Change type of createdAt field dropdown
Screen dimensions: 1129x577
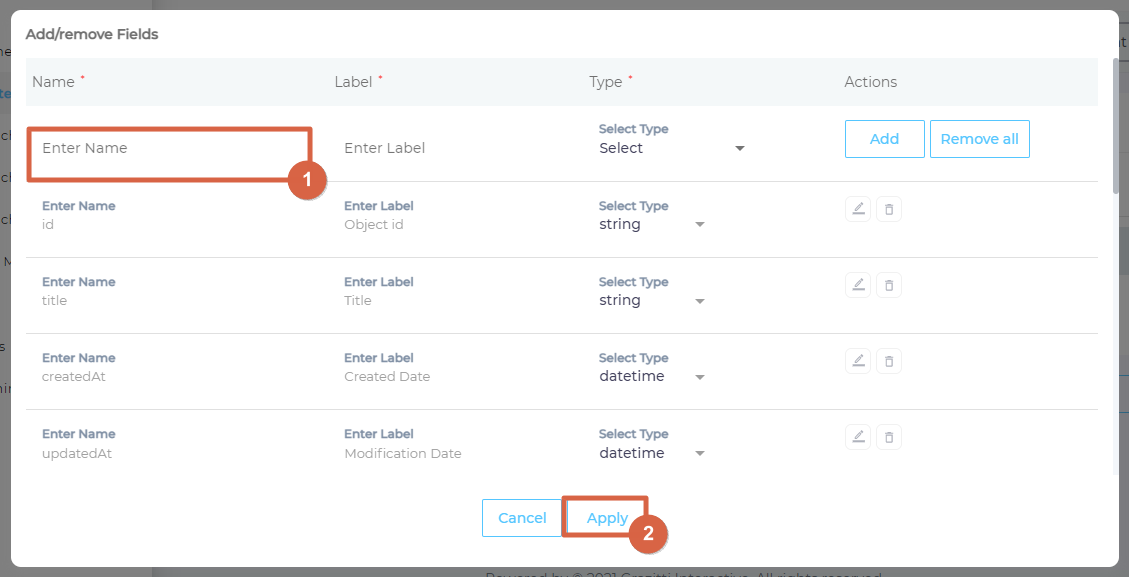coord(652,377)
